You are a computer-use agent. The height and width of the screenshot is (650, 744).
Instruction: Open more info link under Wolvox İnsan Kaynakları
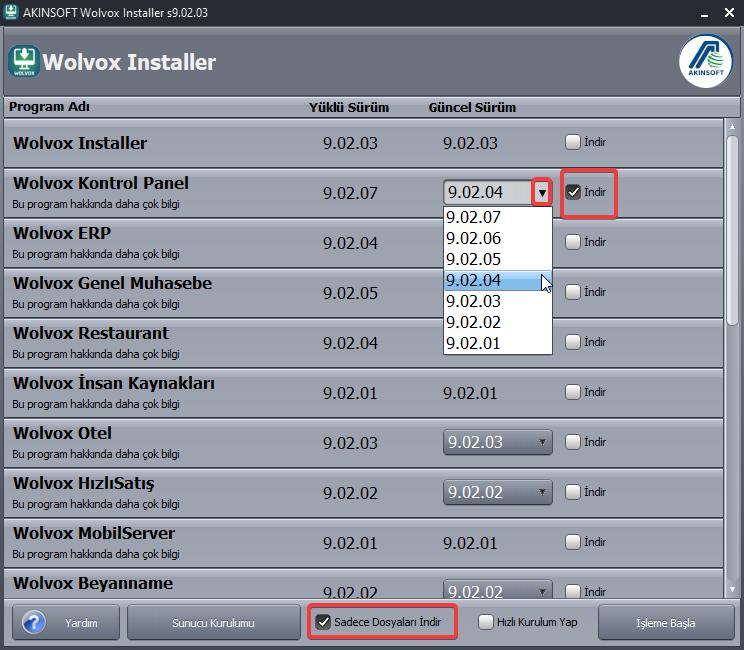click(x=96, y=404)
